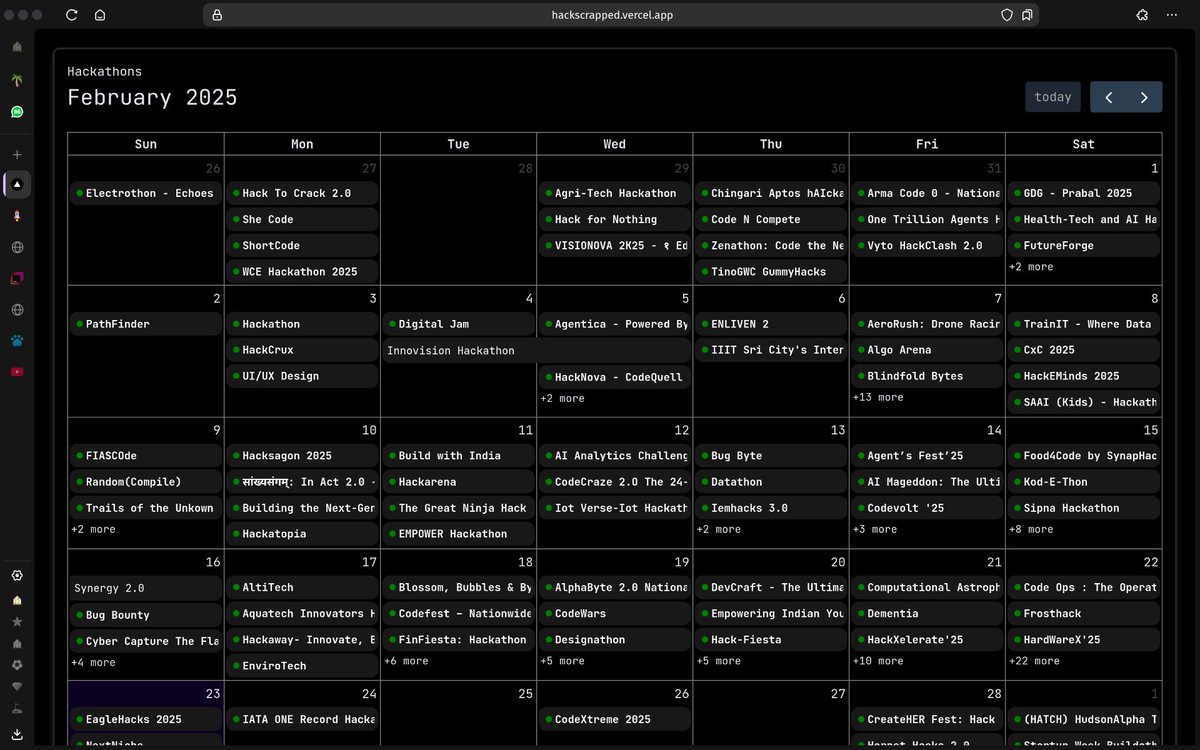Viewport: 1200px width, 750px height.
Task: Open the 'GDG - Prabal 2025' event
Action: tap(1083, 193)
